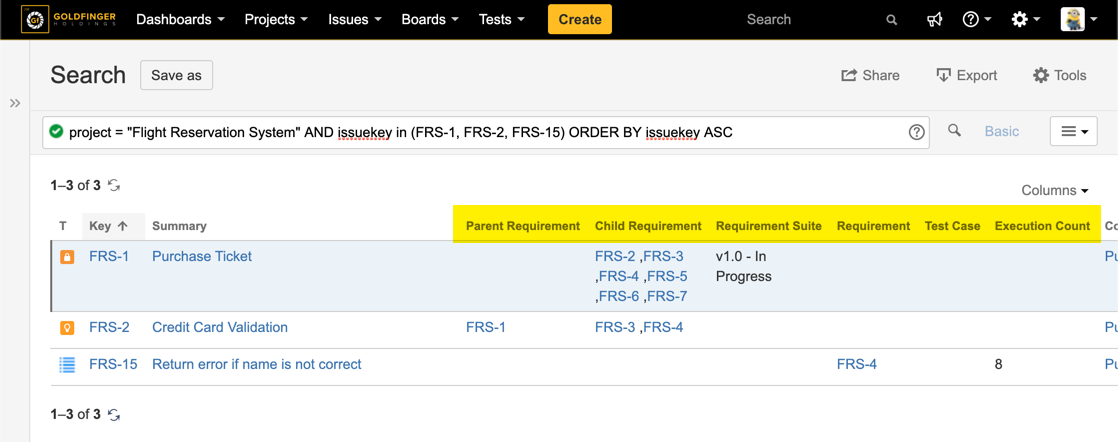Switch to Basic search mode
Viewport: 1118px width, 442px height.
pyautogui.click(x=1001, y=131)
